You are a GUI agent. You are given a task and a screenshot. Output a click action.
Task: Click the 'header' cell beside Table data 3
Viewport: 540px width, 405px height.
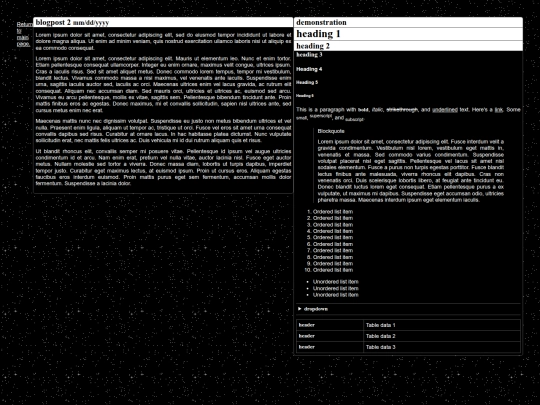click(330, 347)
